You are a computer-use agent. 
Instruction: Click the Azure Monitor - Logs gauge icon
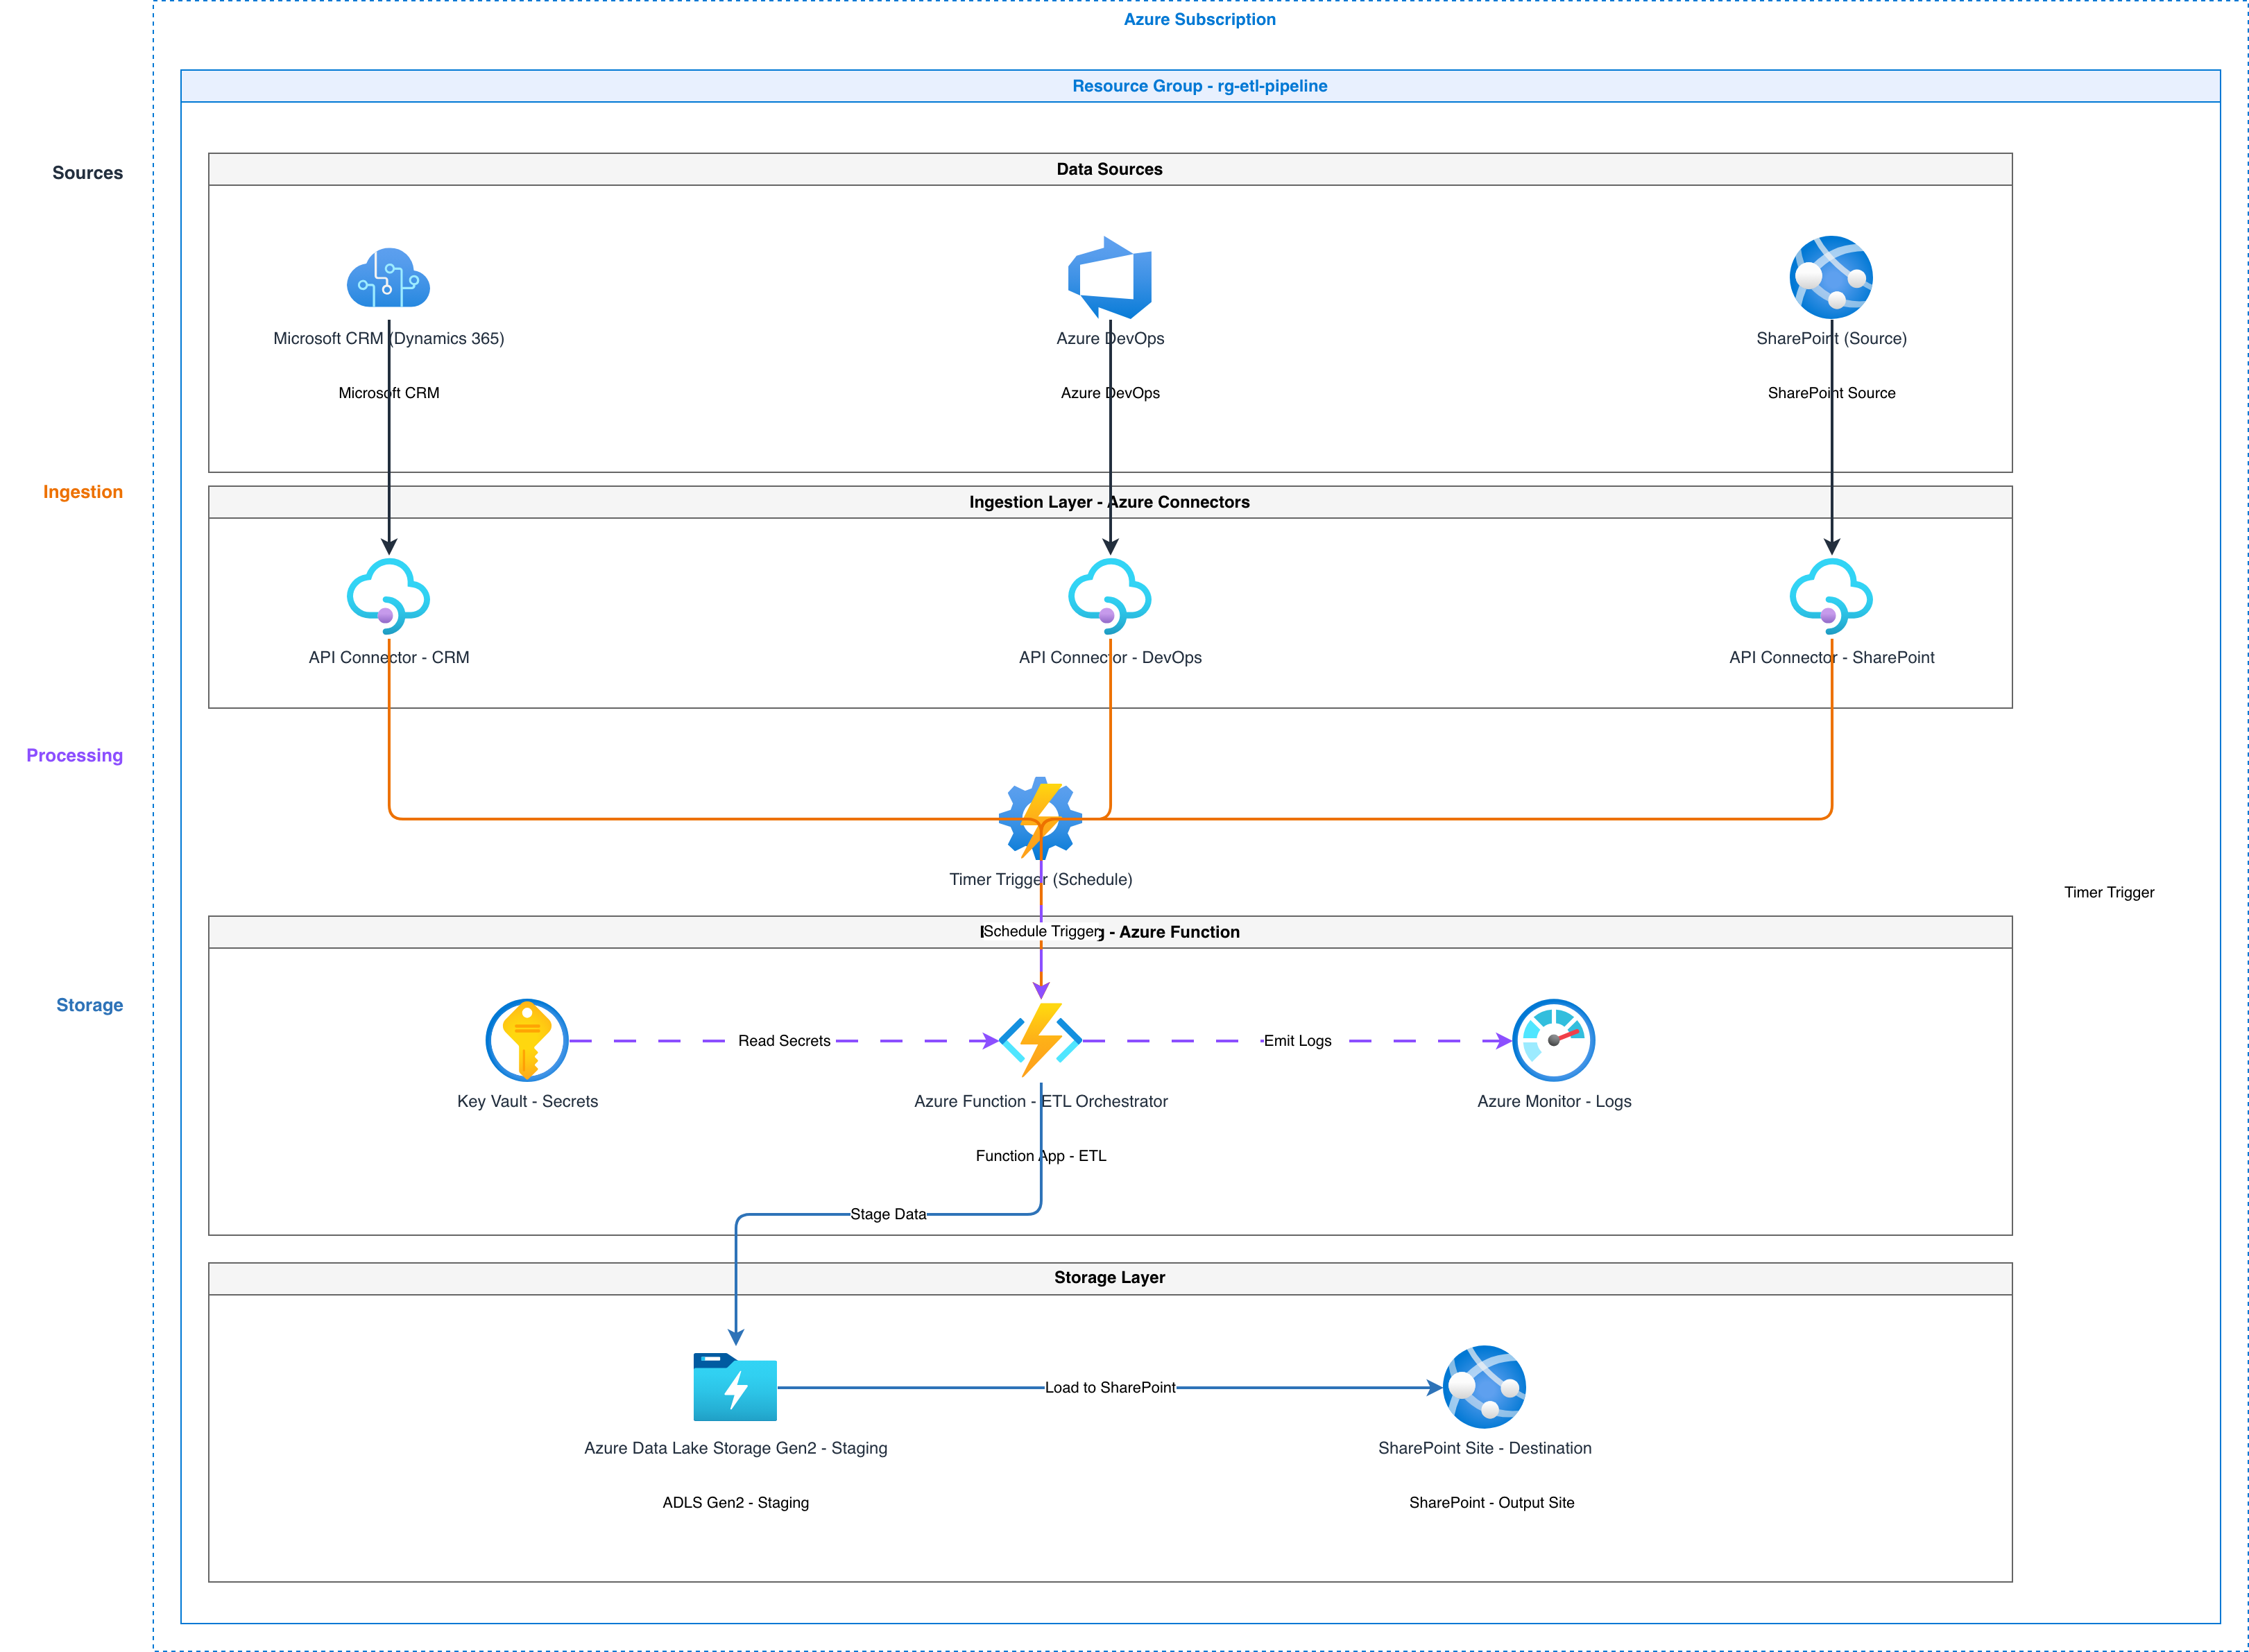[x=1553, y=1040]
